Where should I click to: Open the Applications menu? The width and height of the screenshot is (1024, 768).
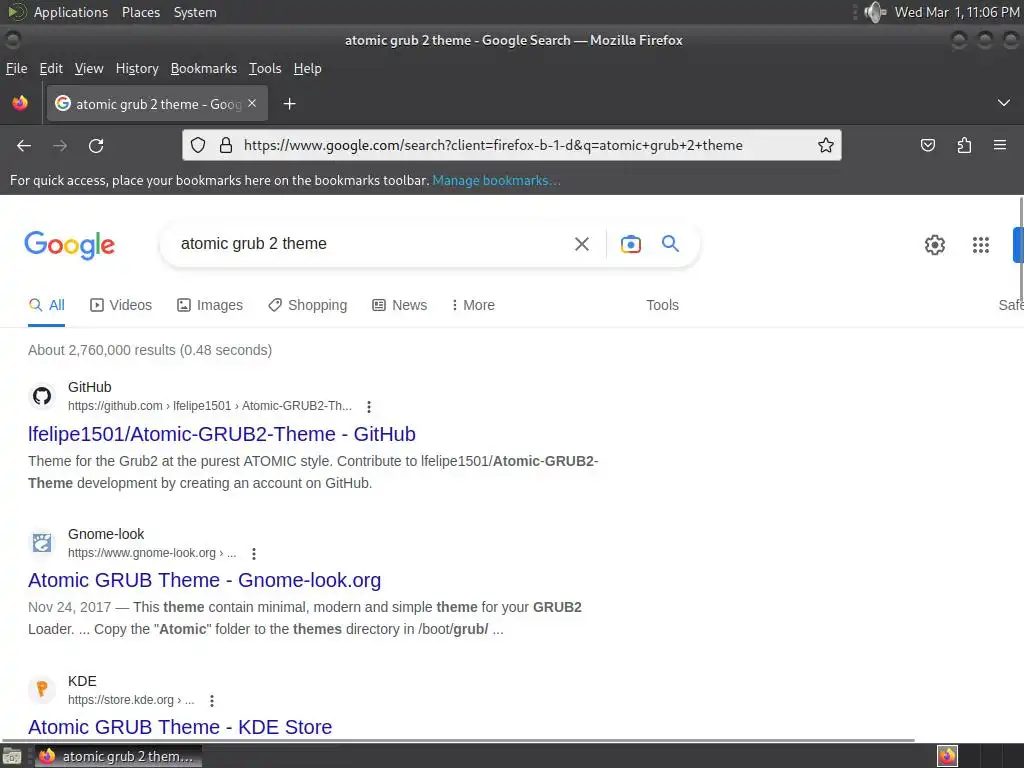pos(71,12)
